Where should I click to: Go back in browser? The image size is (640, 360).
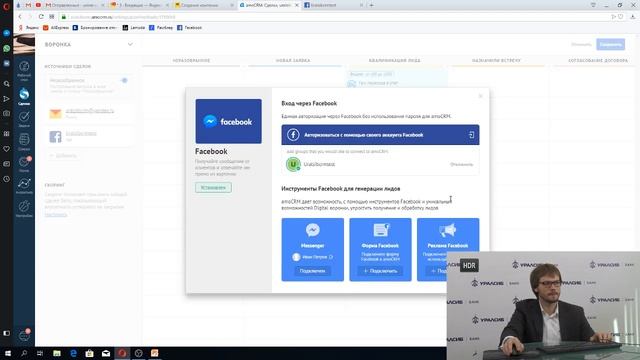20,17
